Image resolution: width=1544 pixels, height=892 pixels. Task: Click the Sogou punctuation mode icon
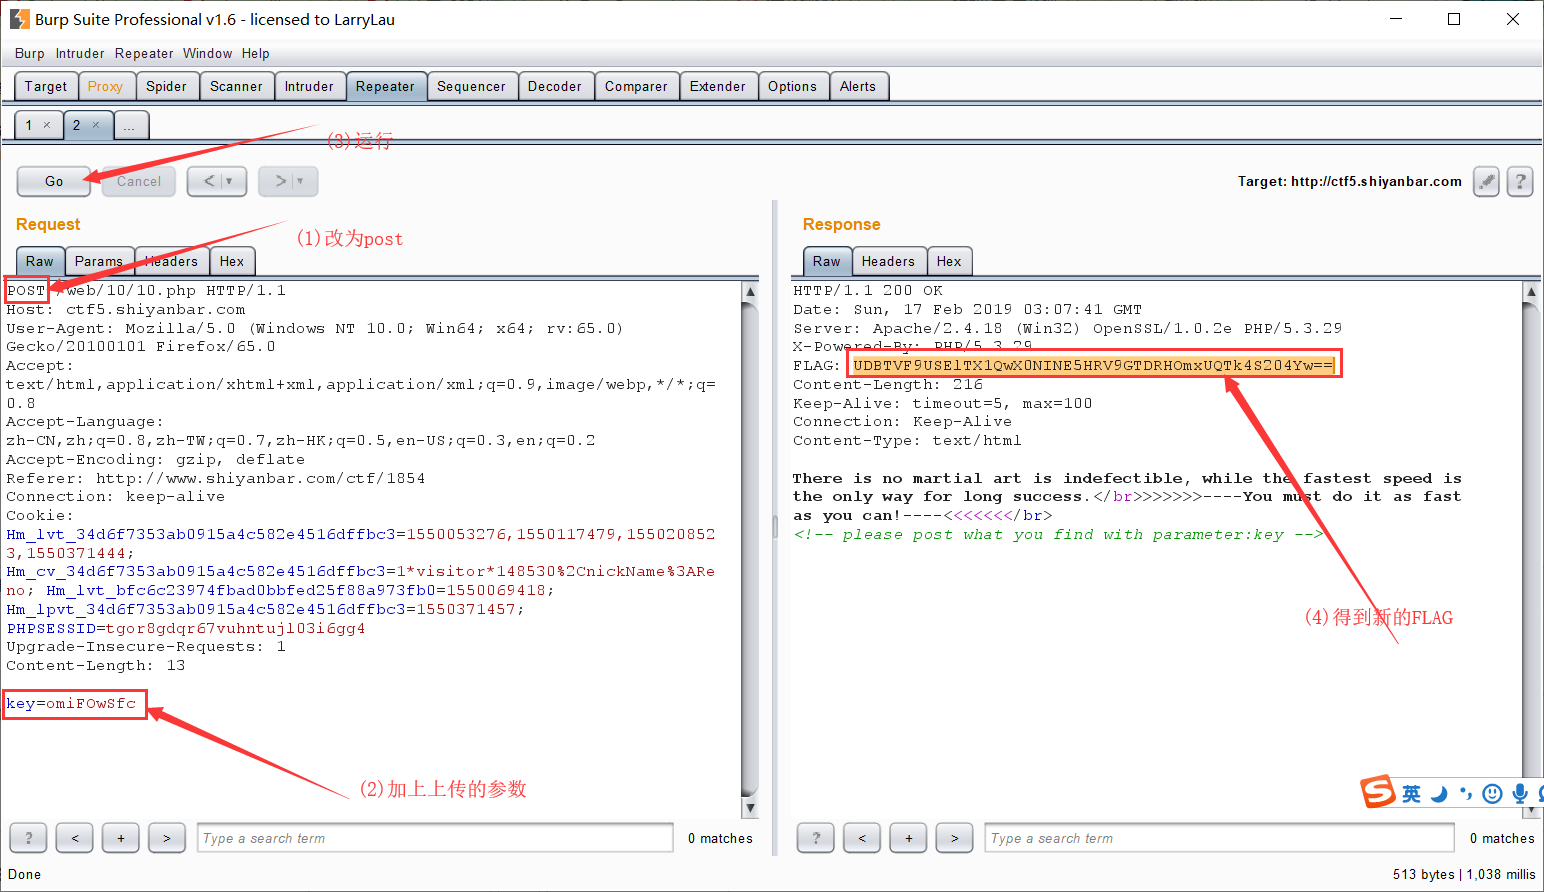click(x=1466, y=794)
